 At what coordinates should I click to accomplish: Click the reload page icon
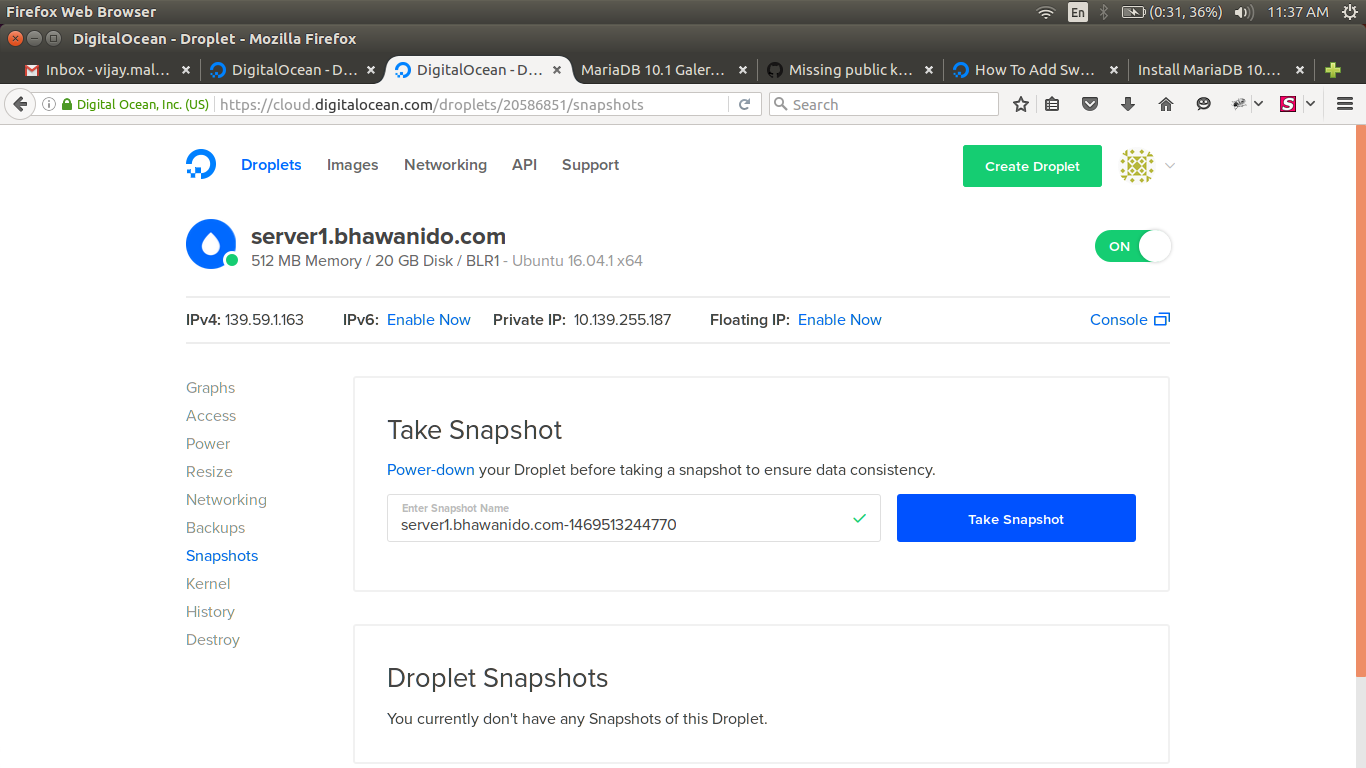point(744,104)
